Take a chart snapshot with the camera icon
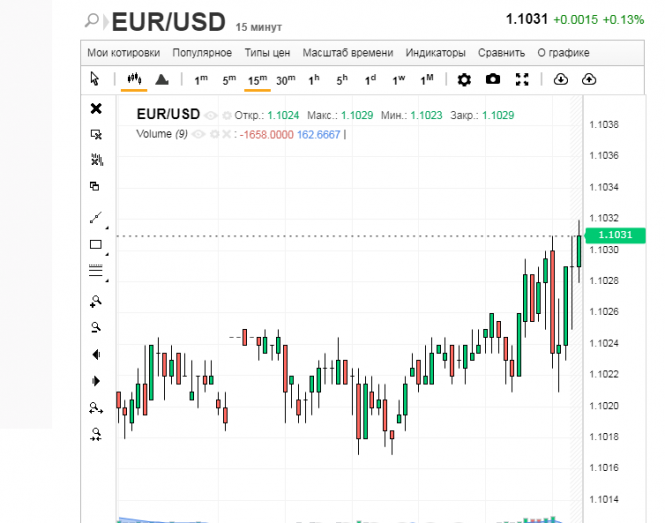 (x=492, y=79)
